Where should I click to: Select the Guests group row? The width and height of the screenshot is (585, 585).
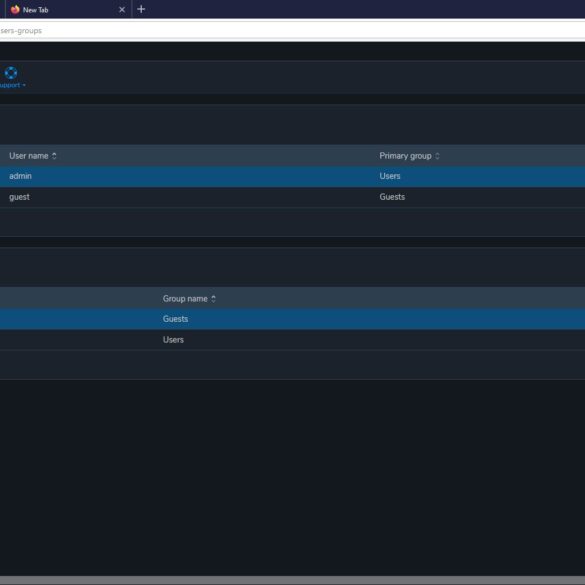[x=292, y=319]
